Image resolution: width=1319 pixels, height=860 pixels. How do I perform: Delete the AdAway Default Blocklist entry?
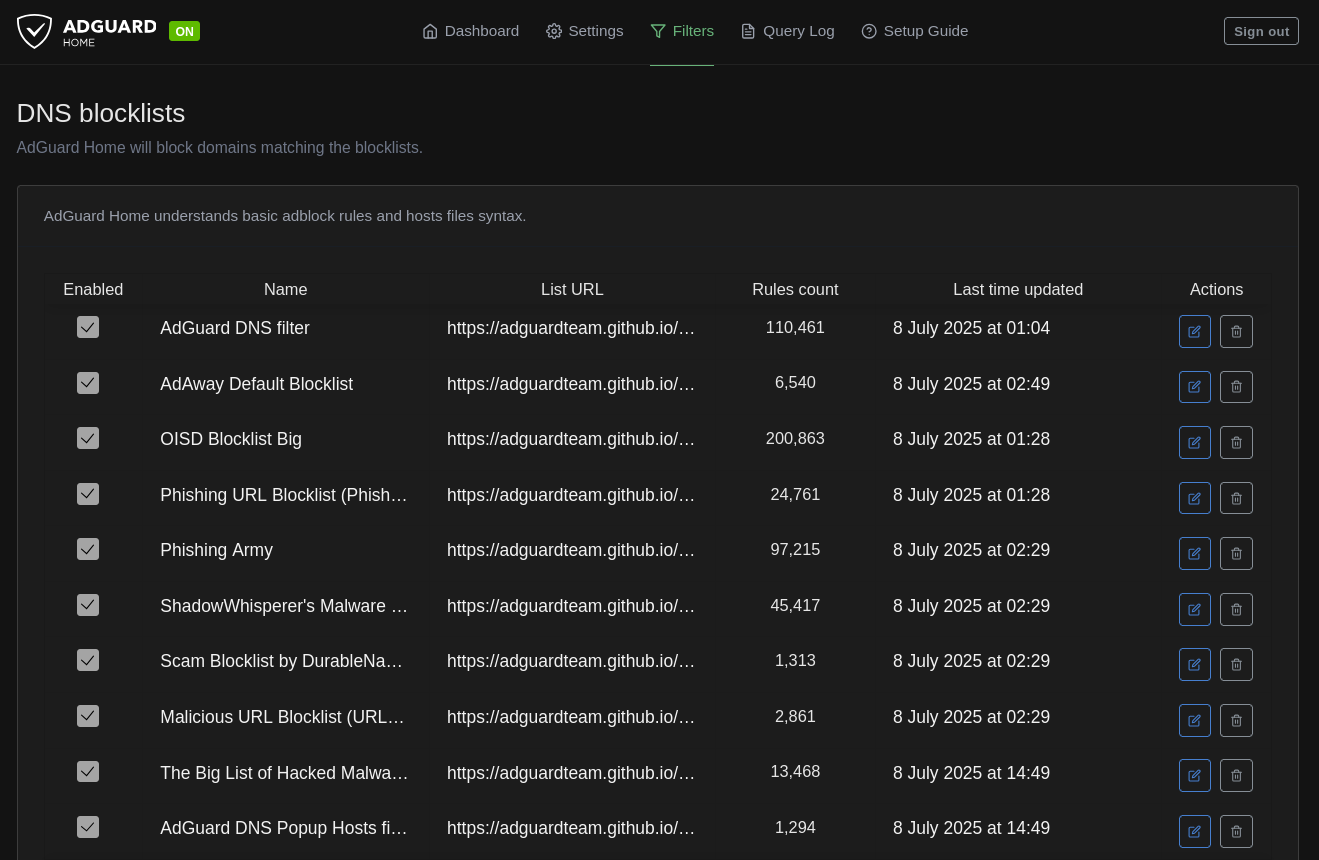pos(1236,387)
